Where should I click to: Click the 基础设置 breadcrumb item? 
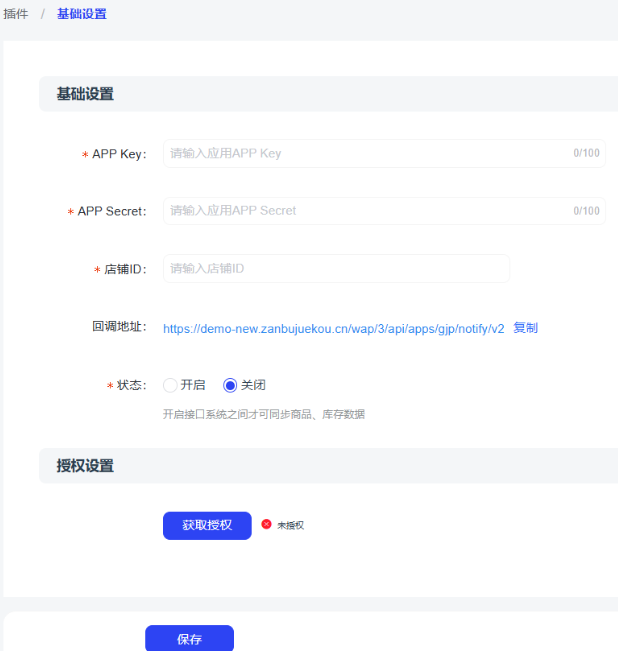[81, 14]
